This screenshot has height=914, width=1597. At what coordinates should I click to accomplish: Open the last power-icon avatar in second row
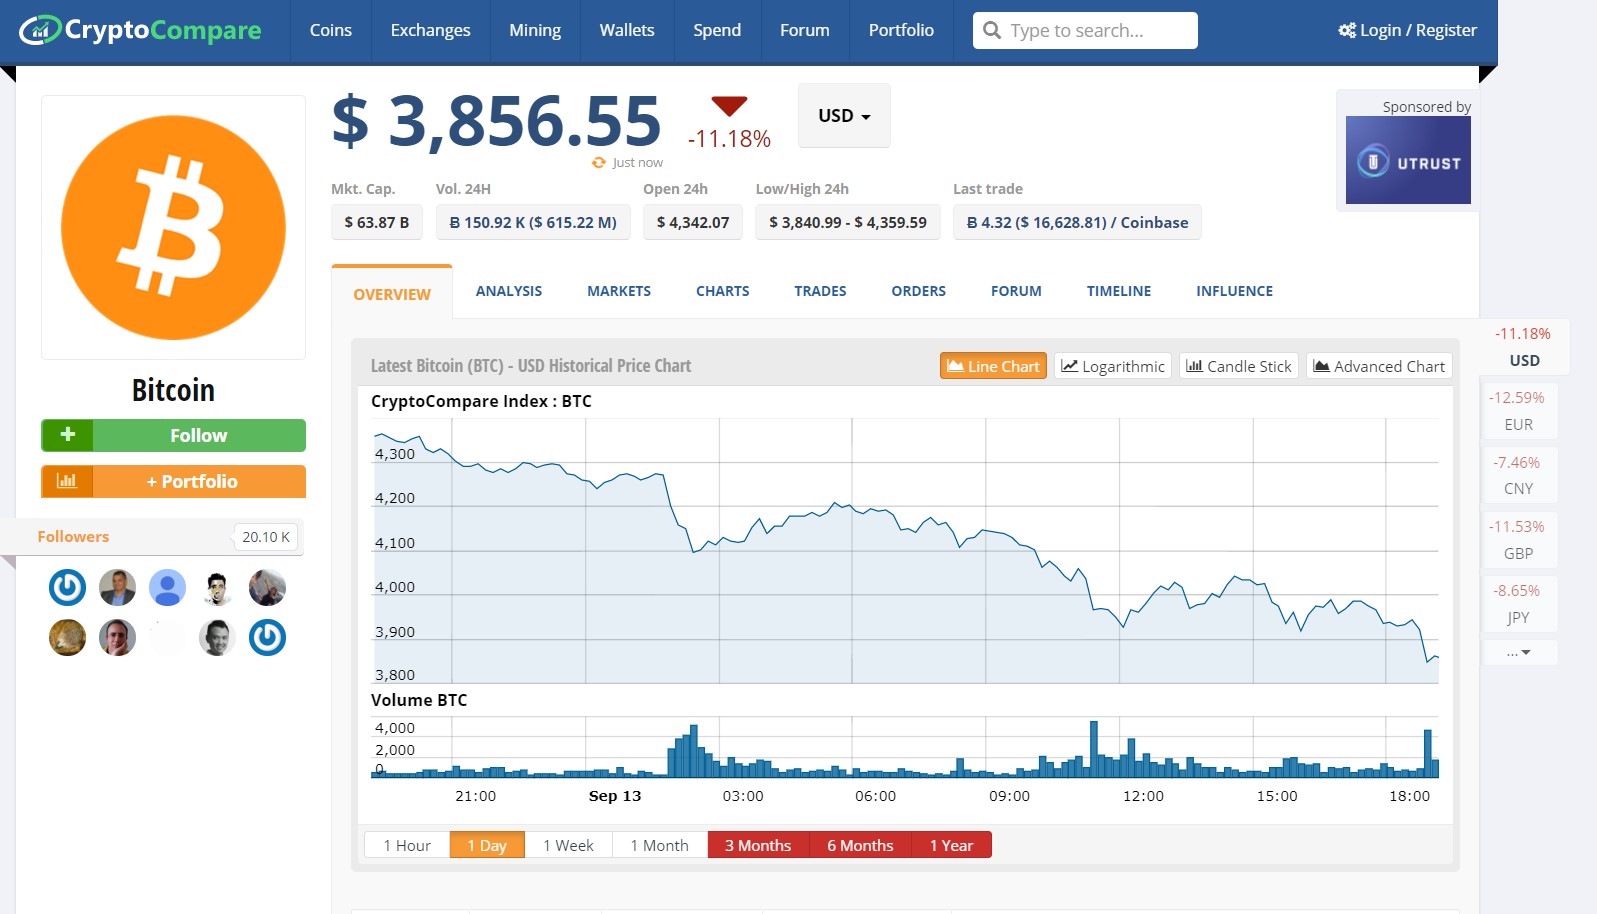click(267, 637)
